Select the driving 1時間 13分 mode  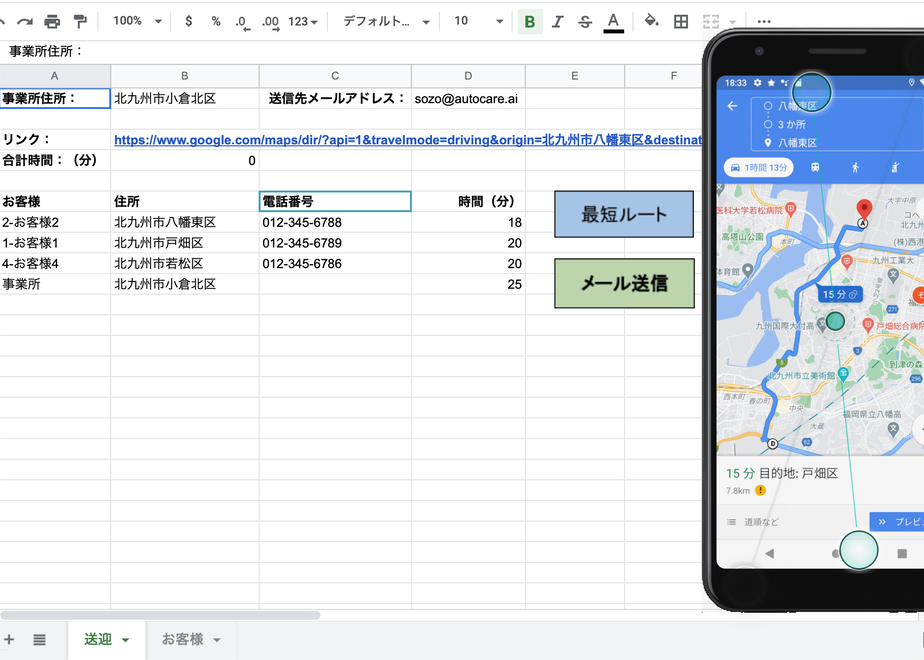coord(759,168)
